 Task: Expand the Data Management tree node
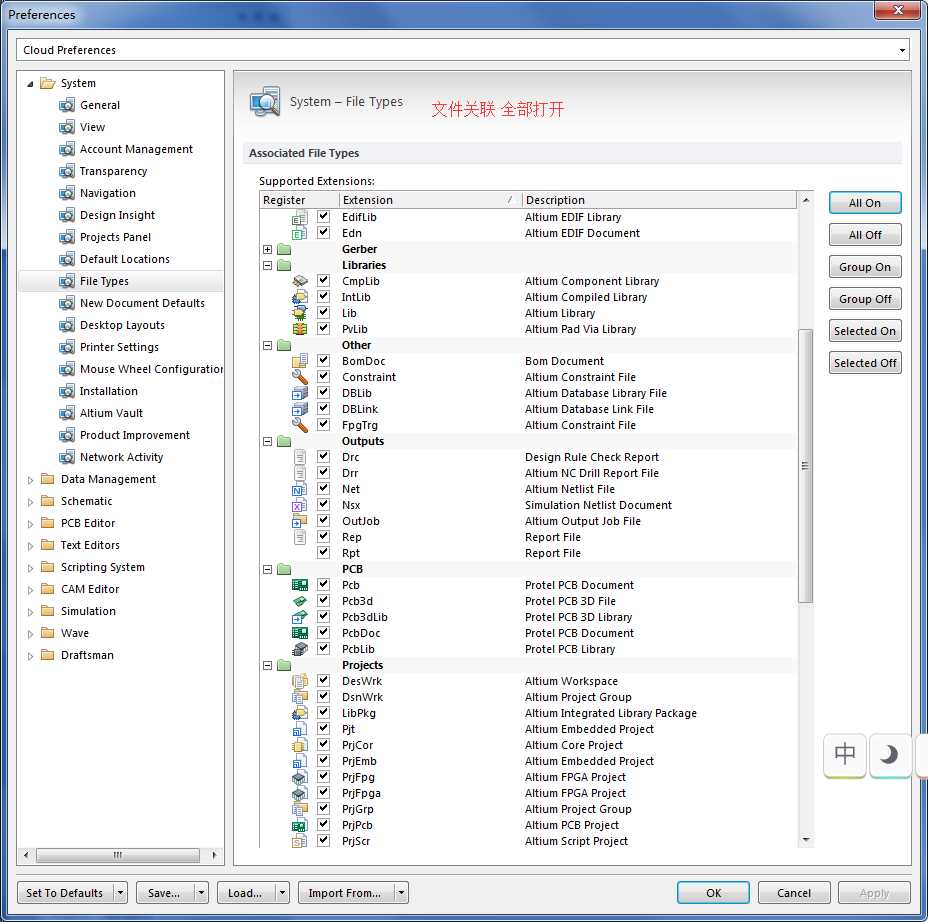click(30, 480)
